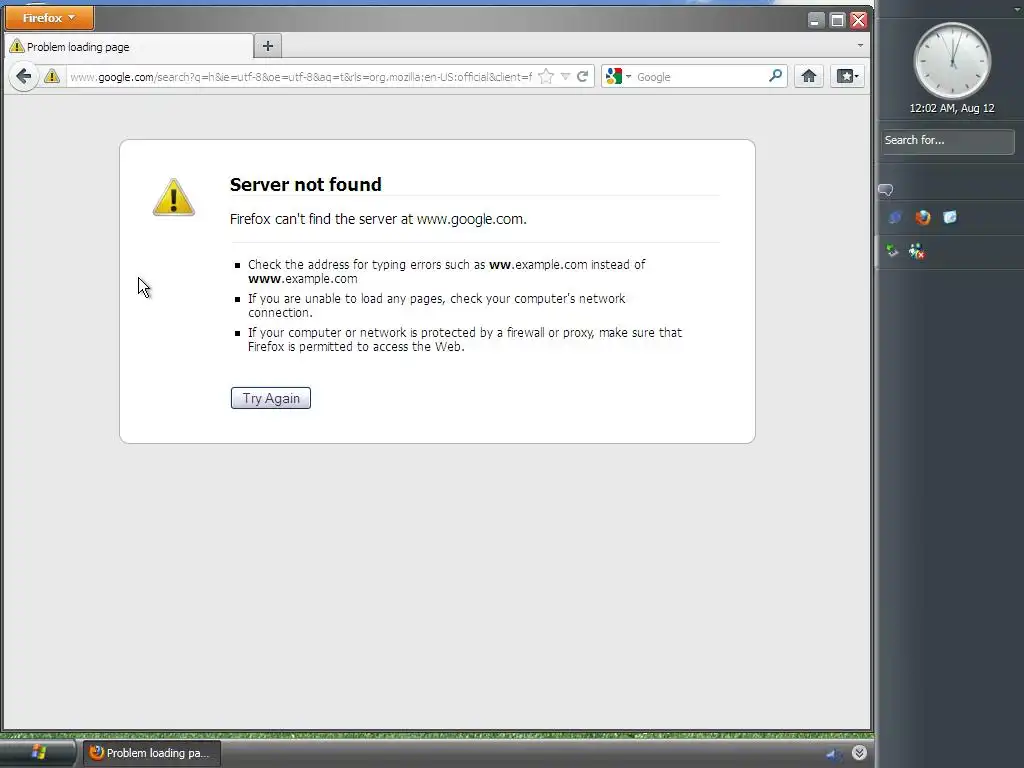Viewport: 1024px width, 768px height.
Task: Select the Problem loading page taskbar button
Action: 152,753
